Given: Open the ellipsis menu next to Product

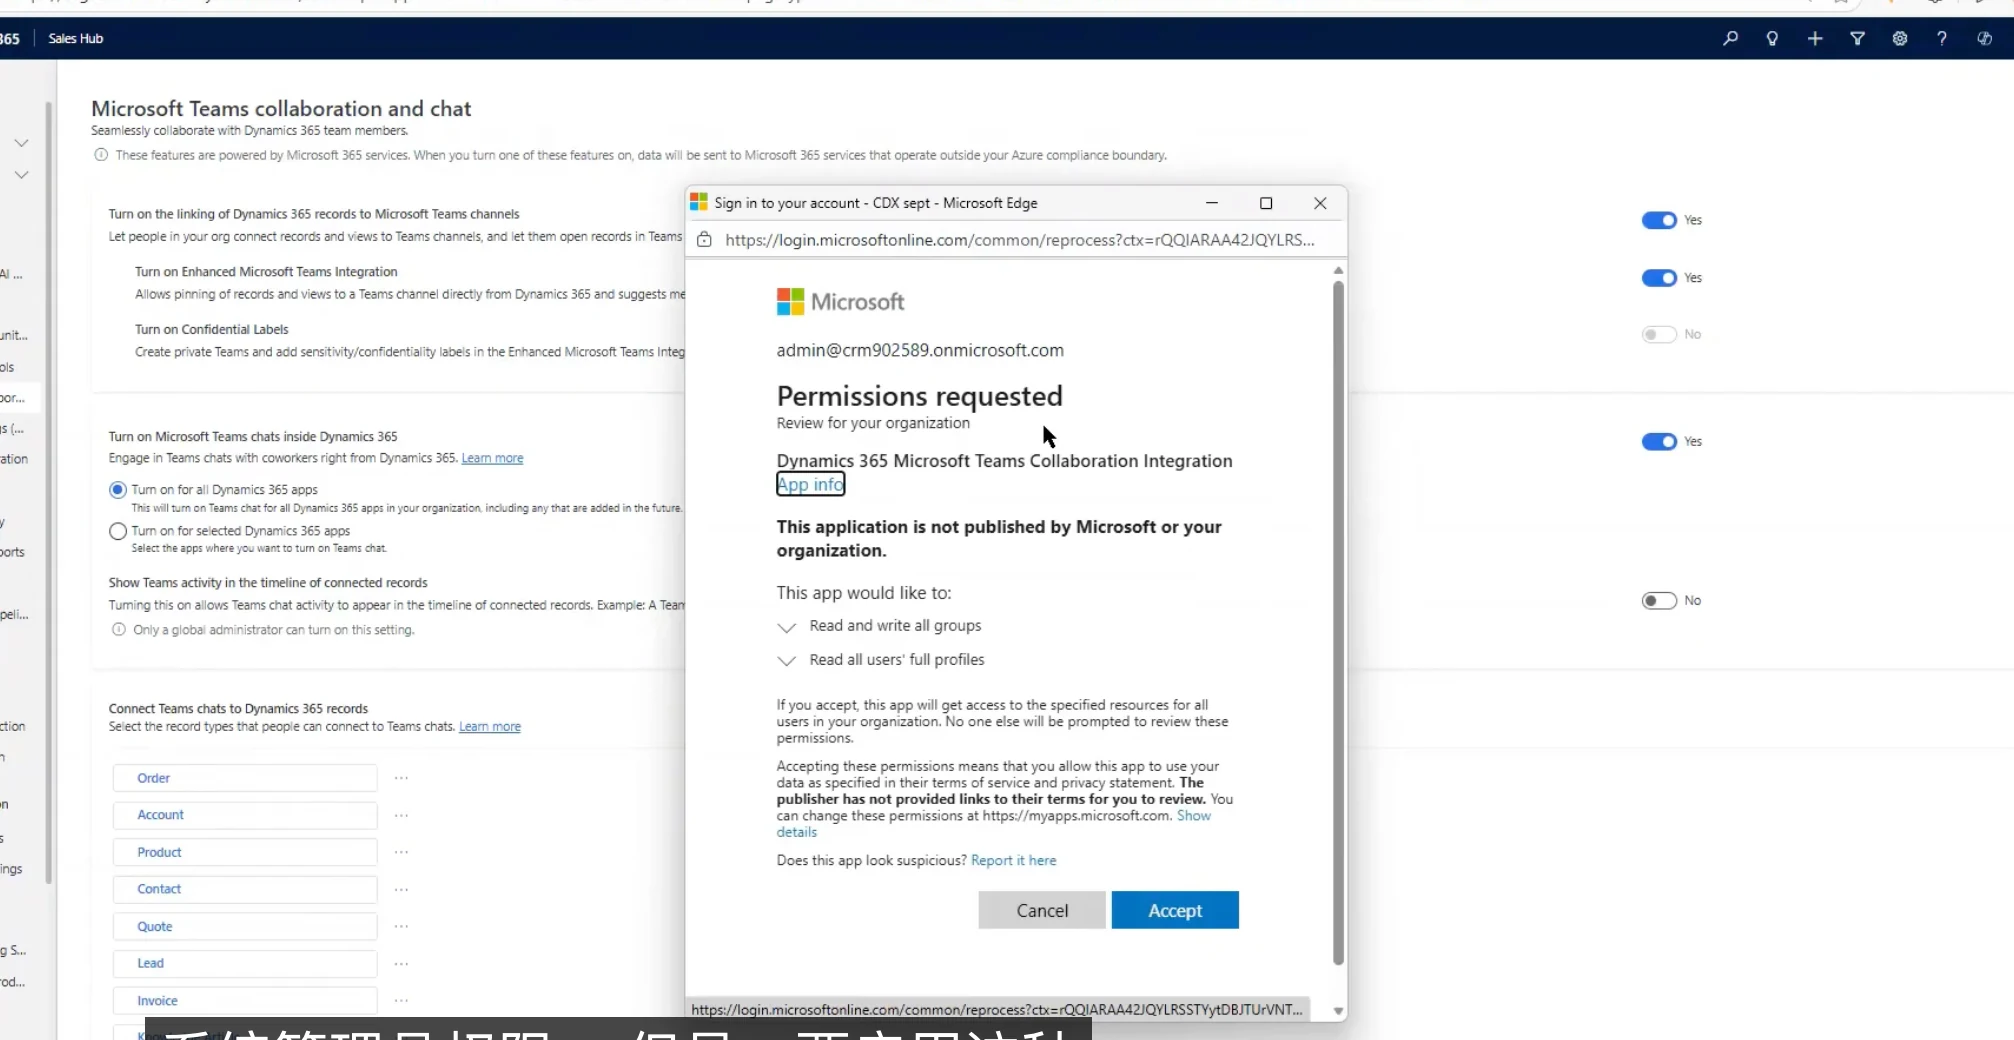Looking at the screenshot, I should [x=401, y=852].
